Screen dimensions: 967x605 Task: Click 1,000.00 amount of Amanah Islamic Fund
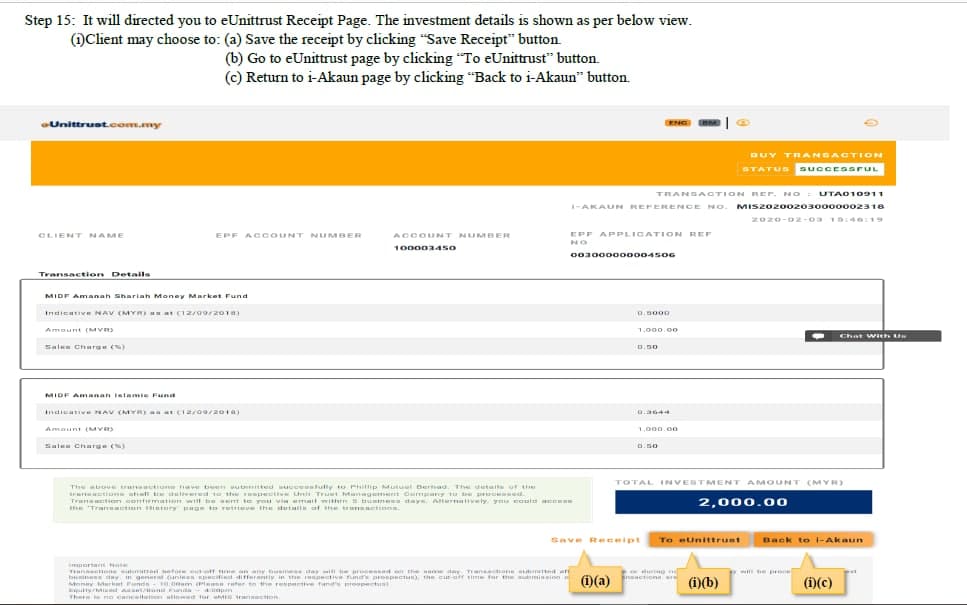[x=657, y=429]
